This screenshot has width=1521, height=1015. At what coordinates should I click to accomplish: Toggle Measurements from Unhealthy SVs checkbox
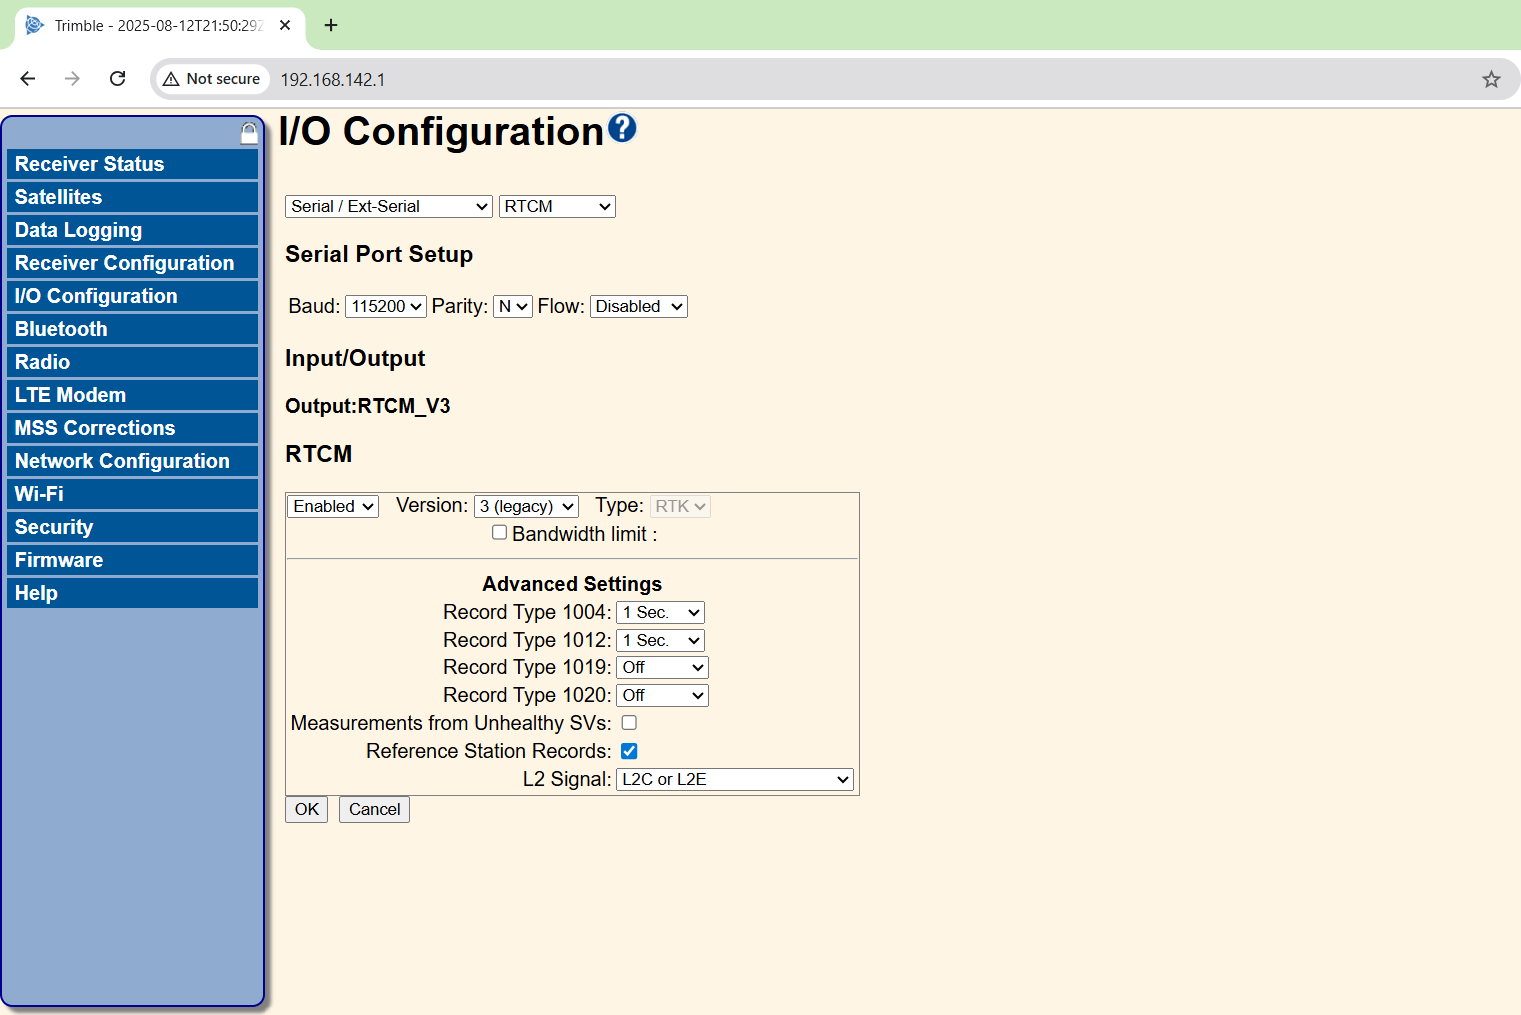(x=629, y=722)
